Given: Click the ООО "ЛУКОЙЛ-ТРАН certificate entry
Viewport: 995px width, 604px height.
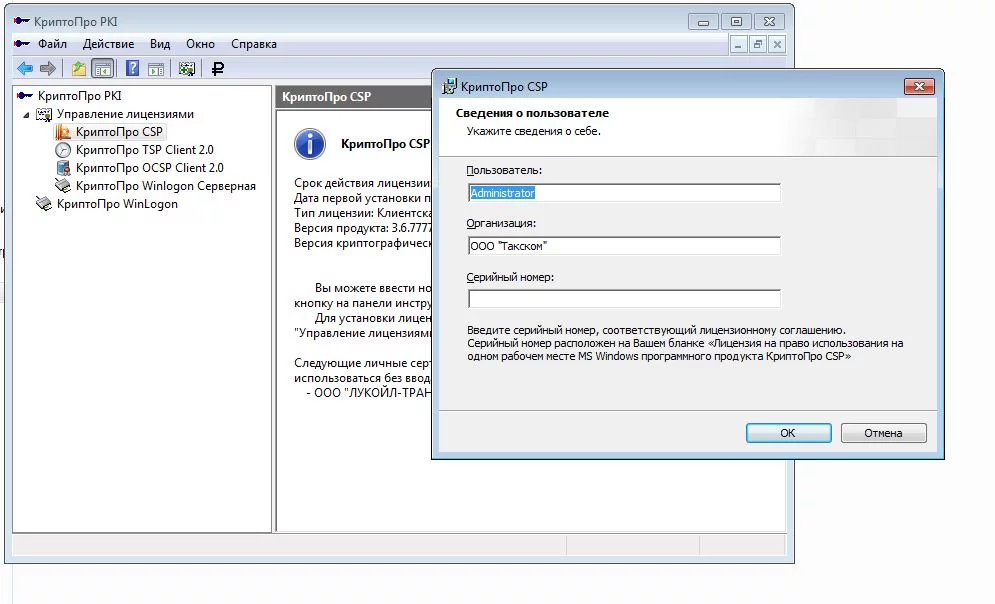Looking at the screenshot, I should [369, 393].
